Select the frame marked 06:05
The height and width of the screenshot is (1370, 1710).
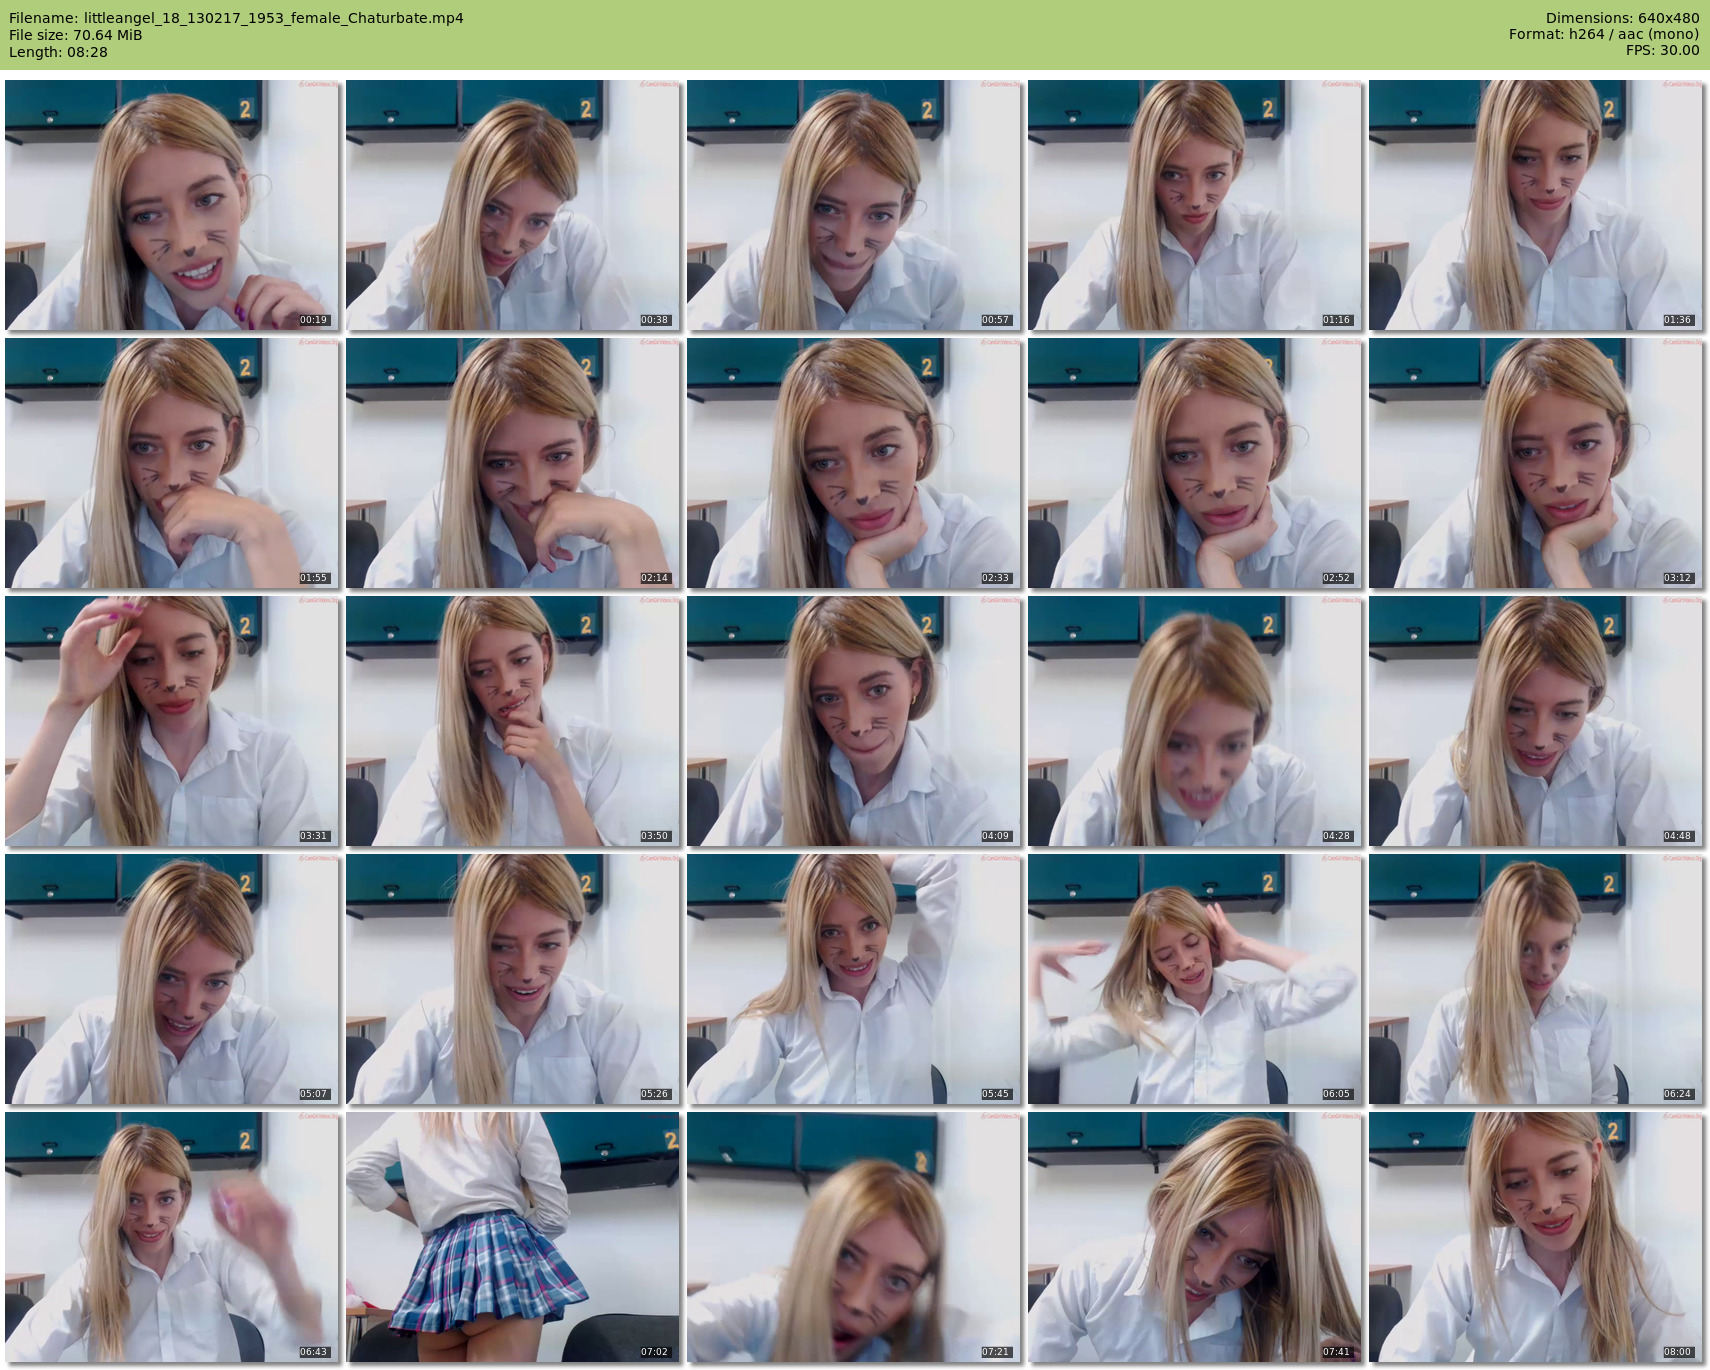[x=1194, y=979]
